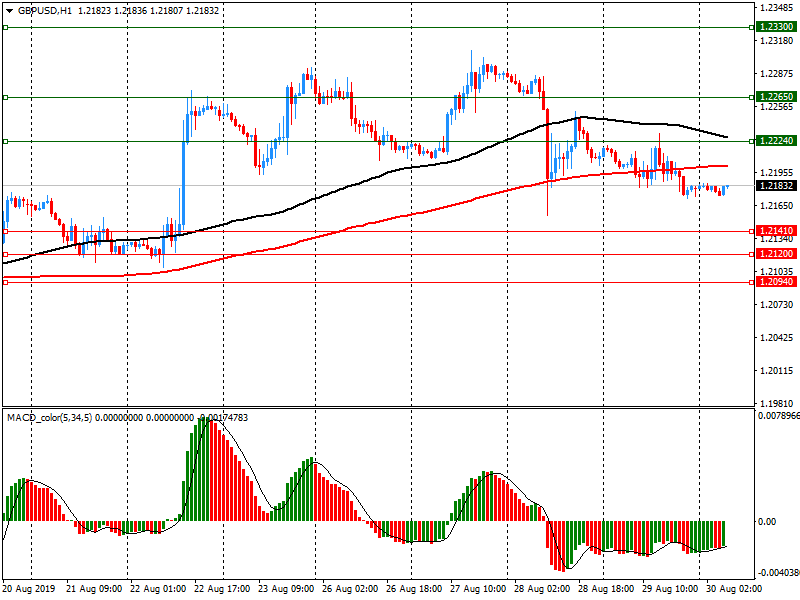Click the 1.20425 price scale value
This screenshot has height=600, width=800.
click(777, 338)
